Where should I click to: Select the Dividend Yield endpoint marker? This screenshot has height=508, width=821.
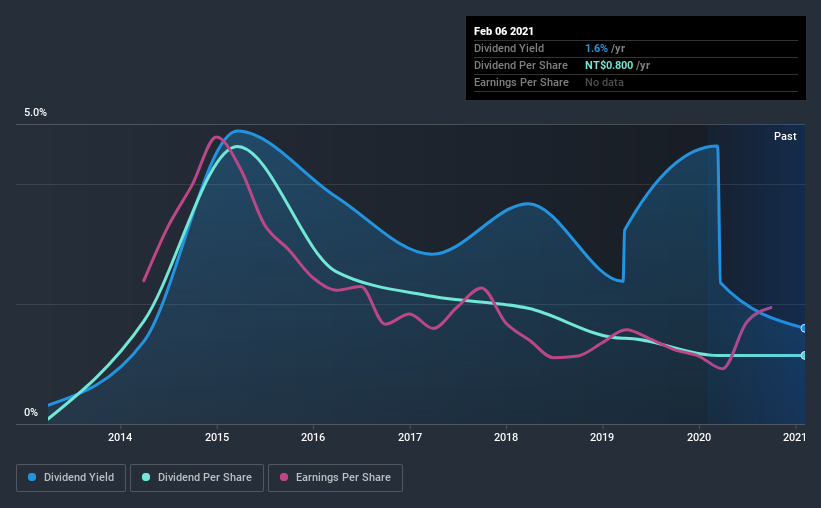click(x=804, y=328)
